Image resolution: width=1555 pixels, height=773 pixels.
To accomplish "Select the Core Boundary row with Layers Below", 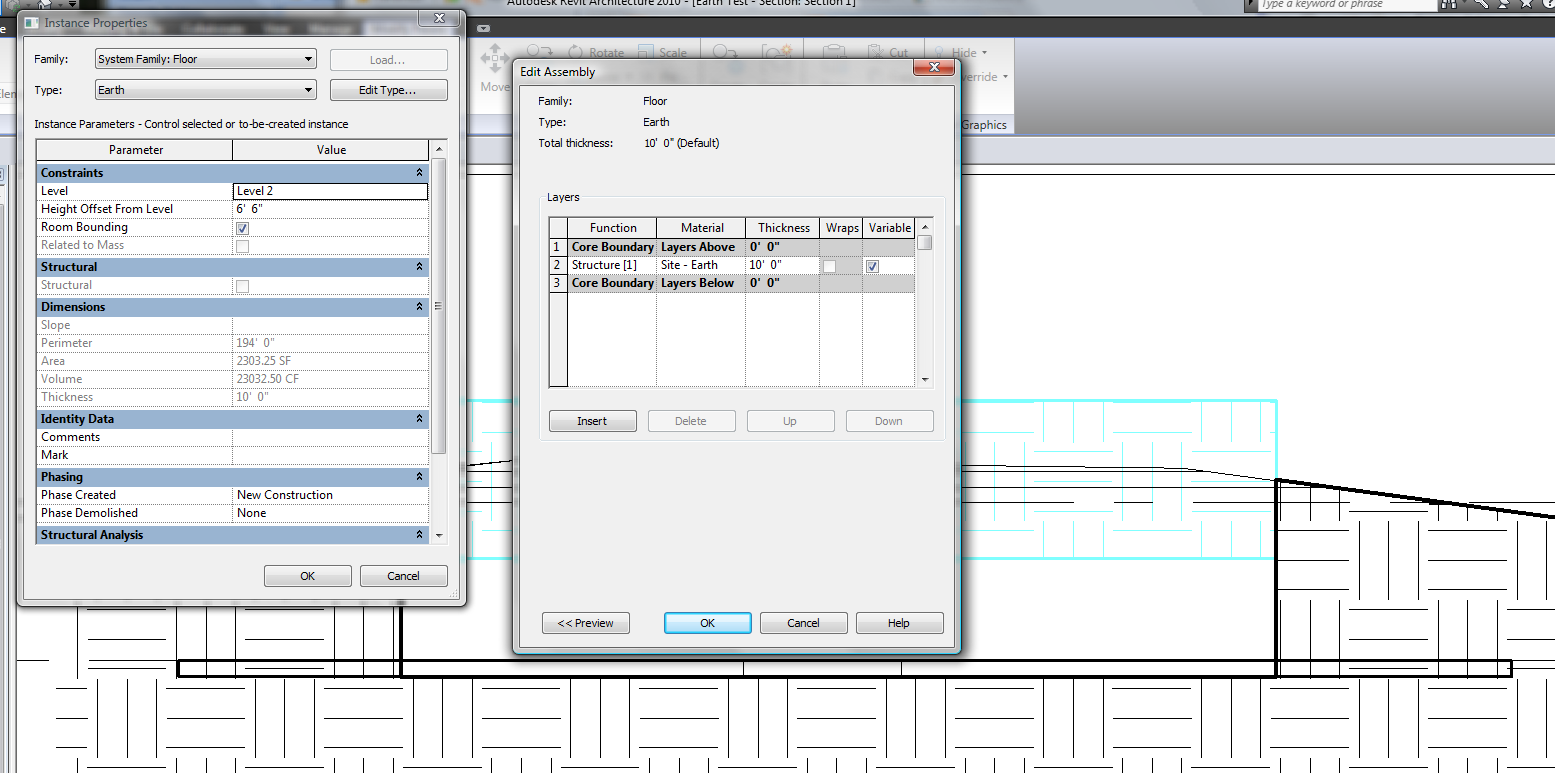I will (732, 283).
